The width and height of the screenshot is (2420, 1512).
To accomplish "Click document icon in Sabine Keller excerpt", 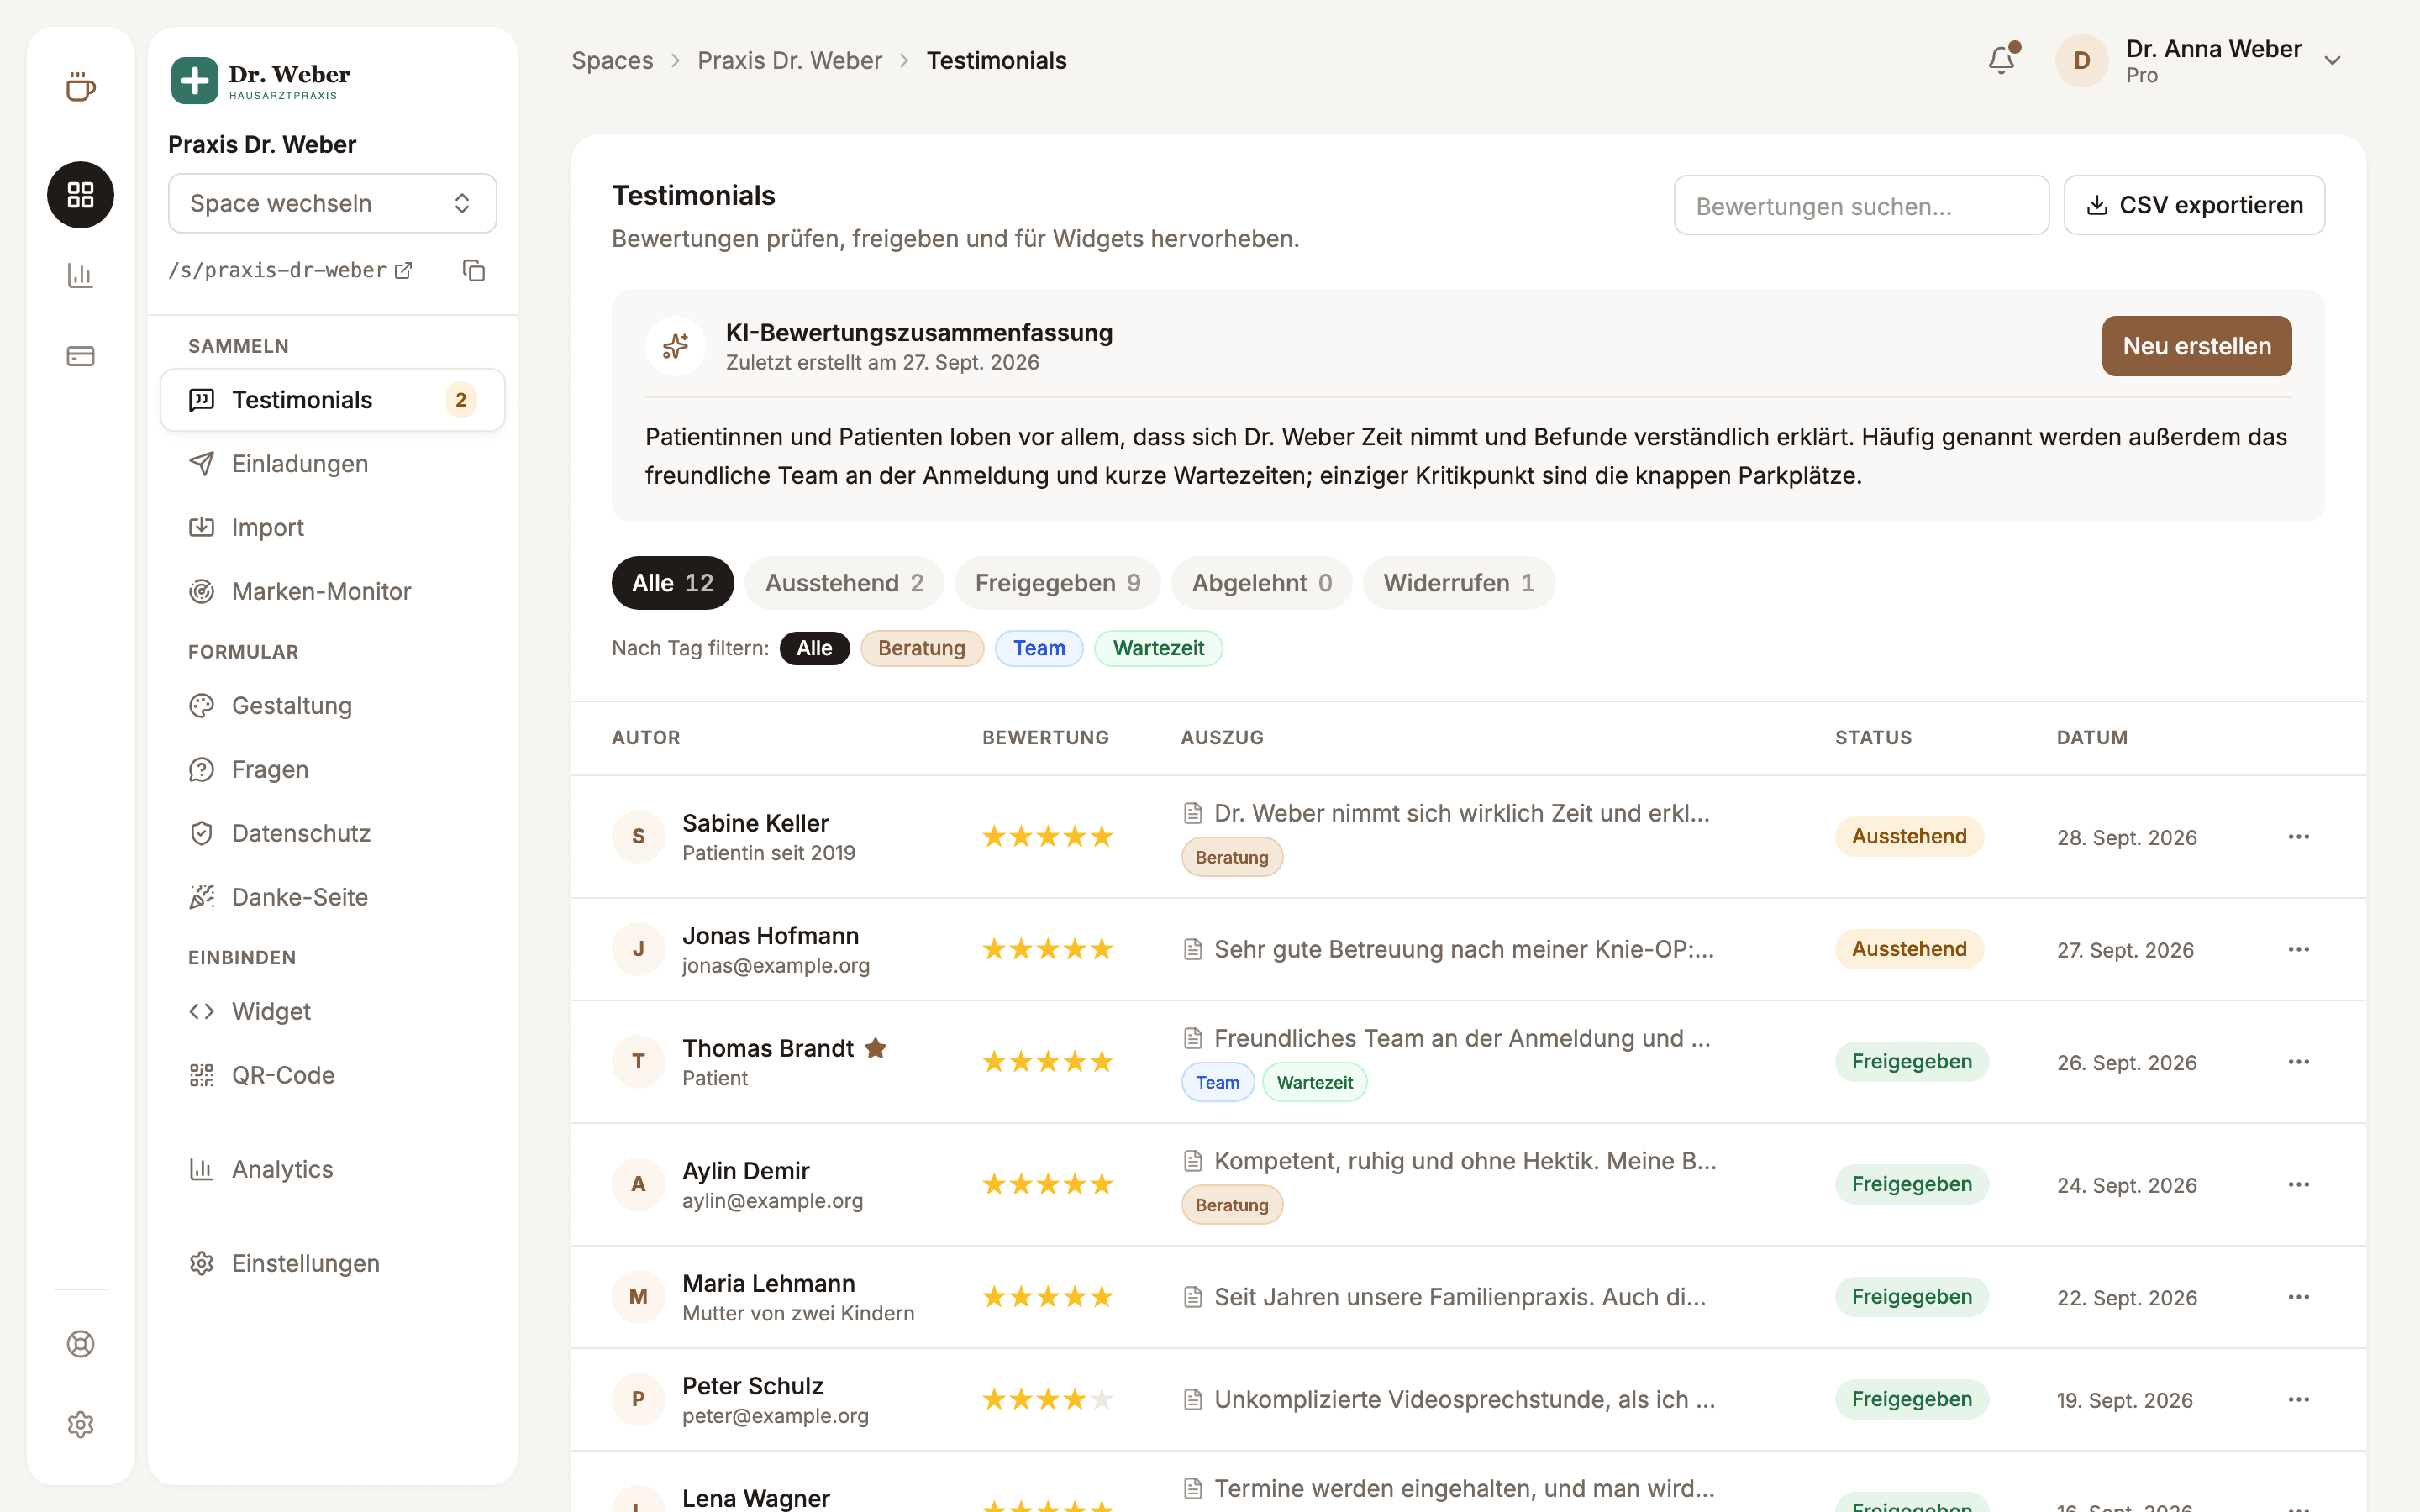I will [1192, 813].
